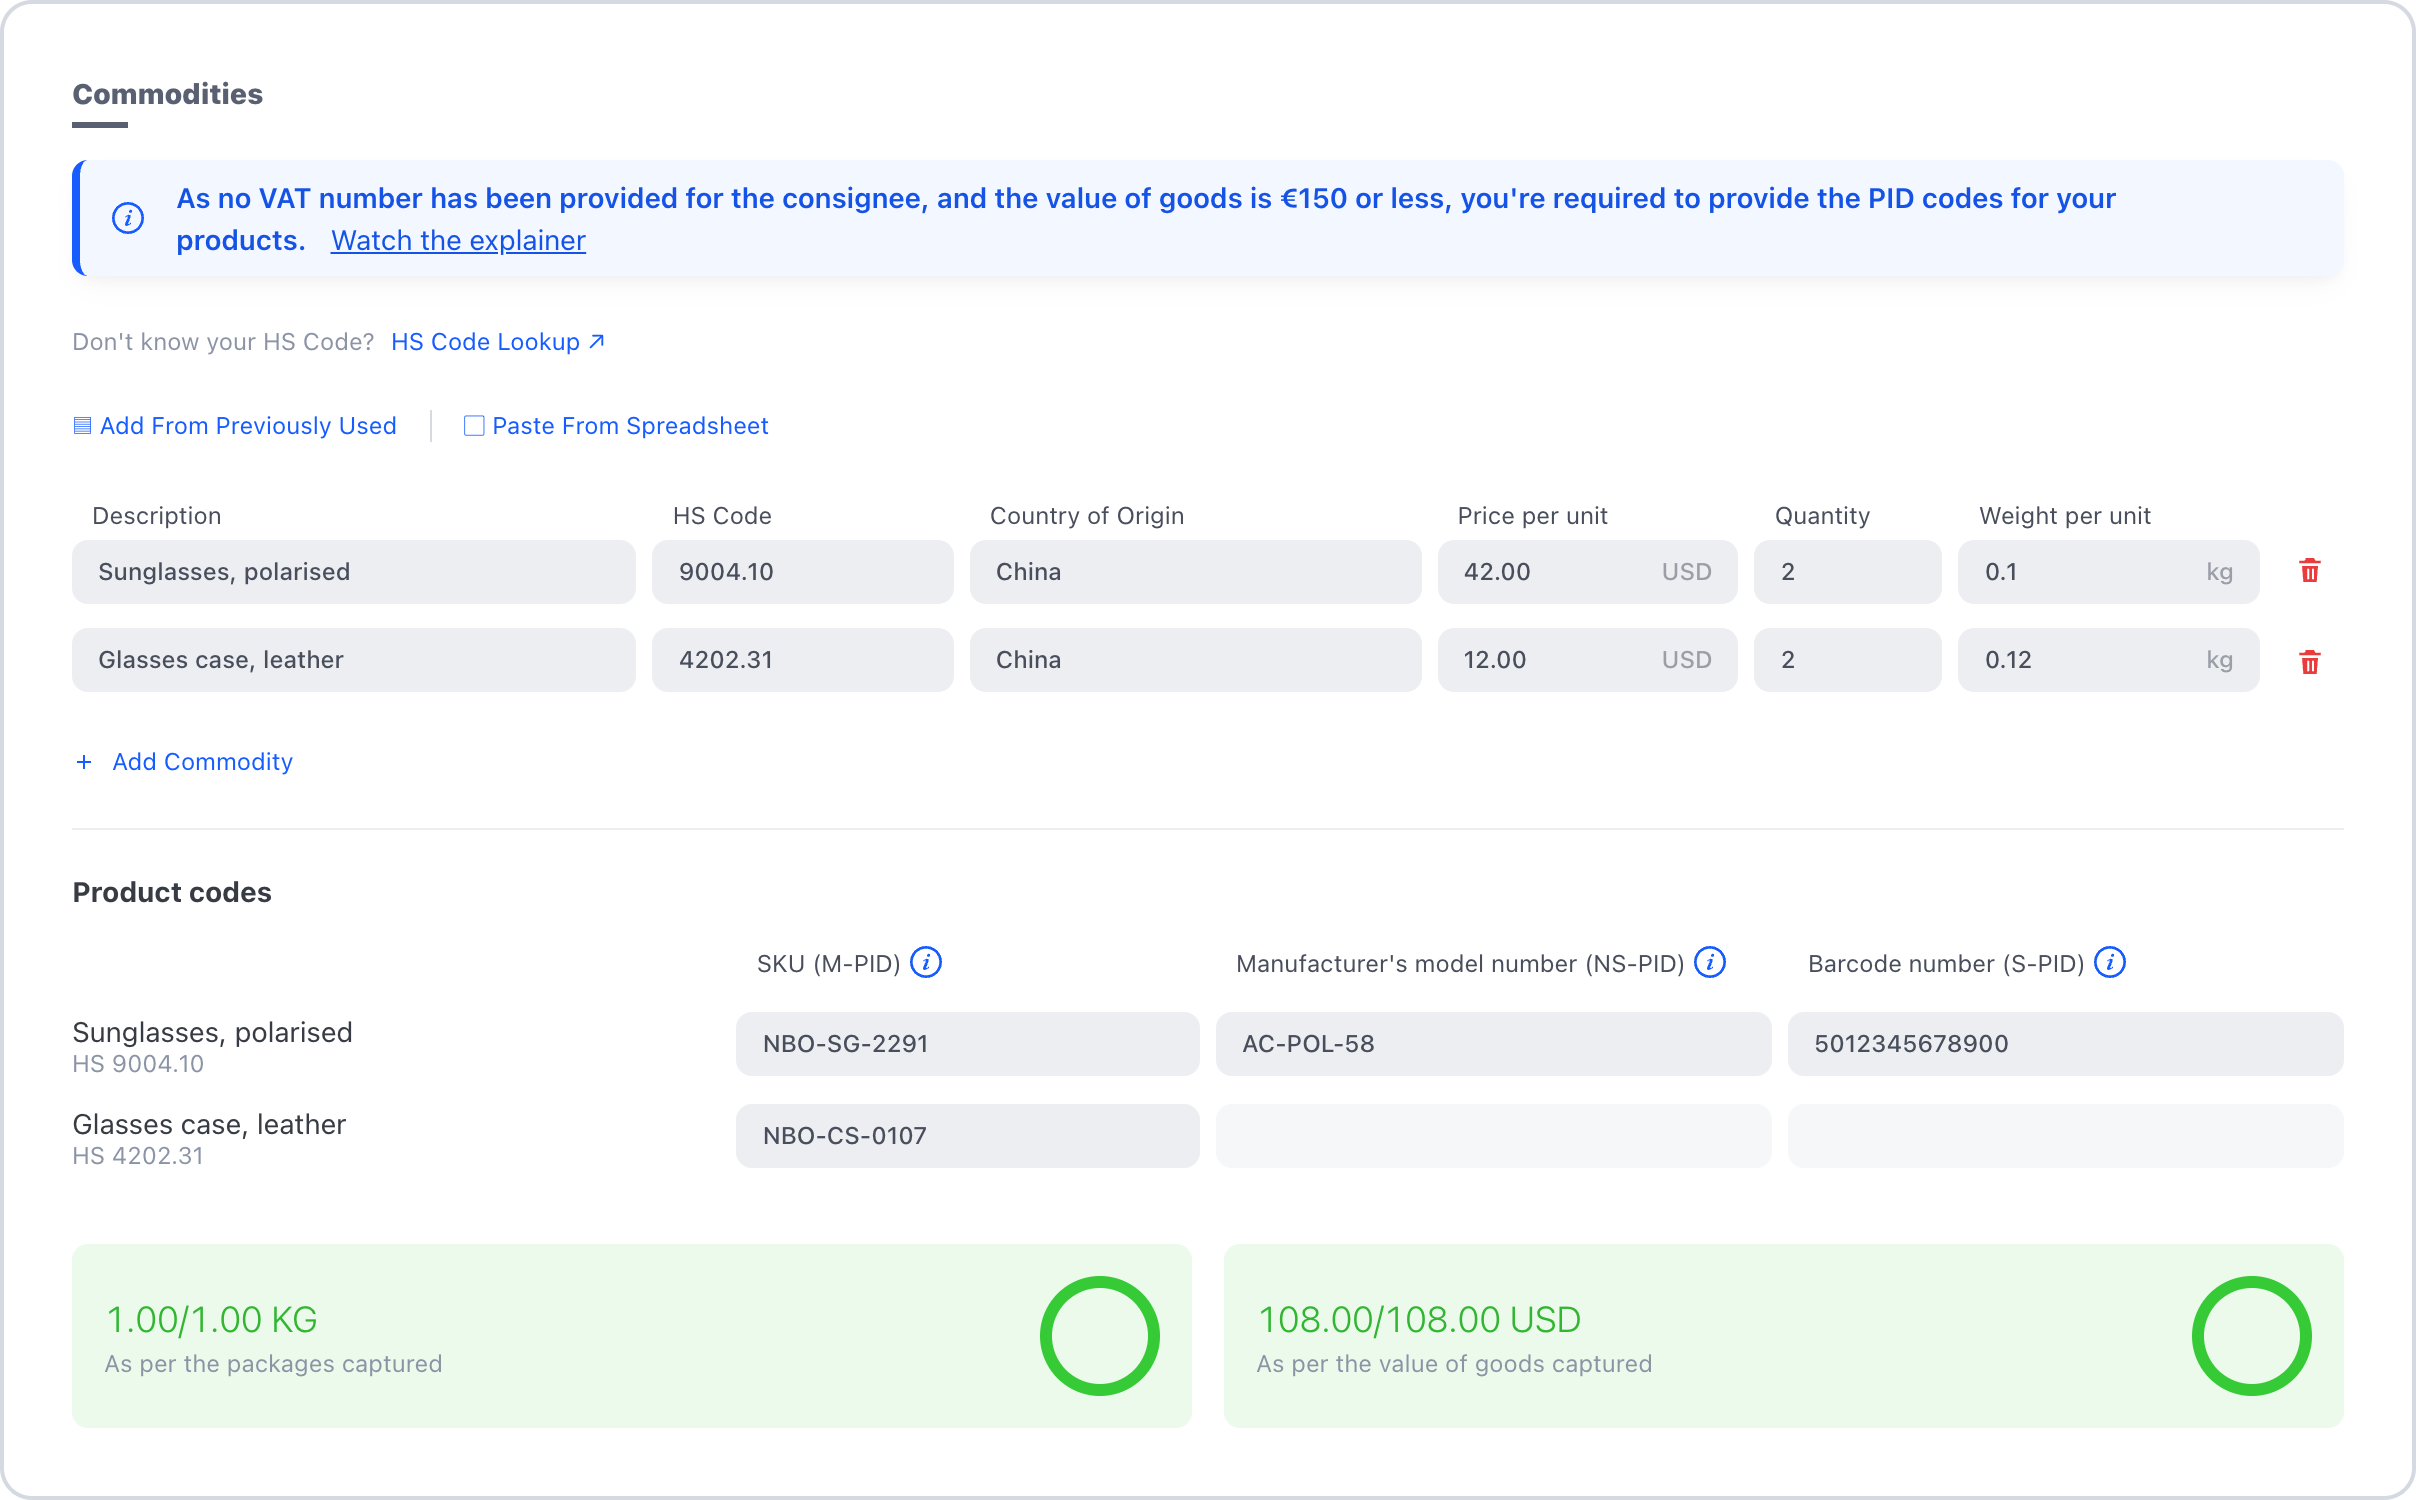Click the list icon beside Add From Previously Used
The height and width of the screenshot is (1500, 2416).
coord(83,426)
